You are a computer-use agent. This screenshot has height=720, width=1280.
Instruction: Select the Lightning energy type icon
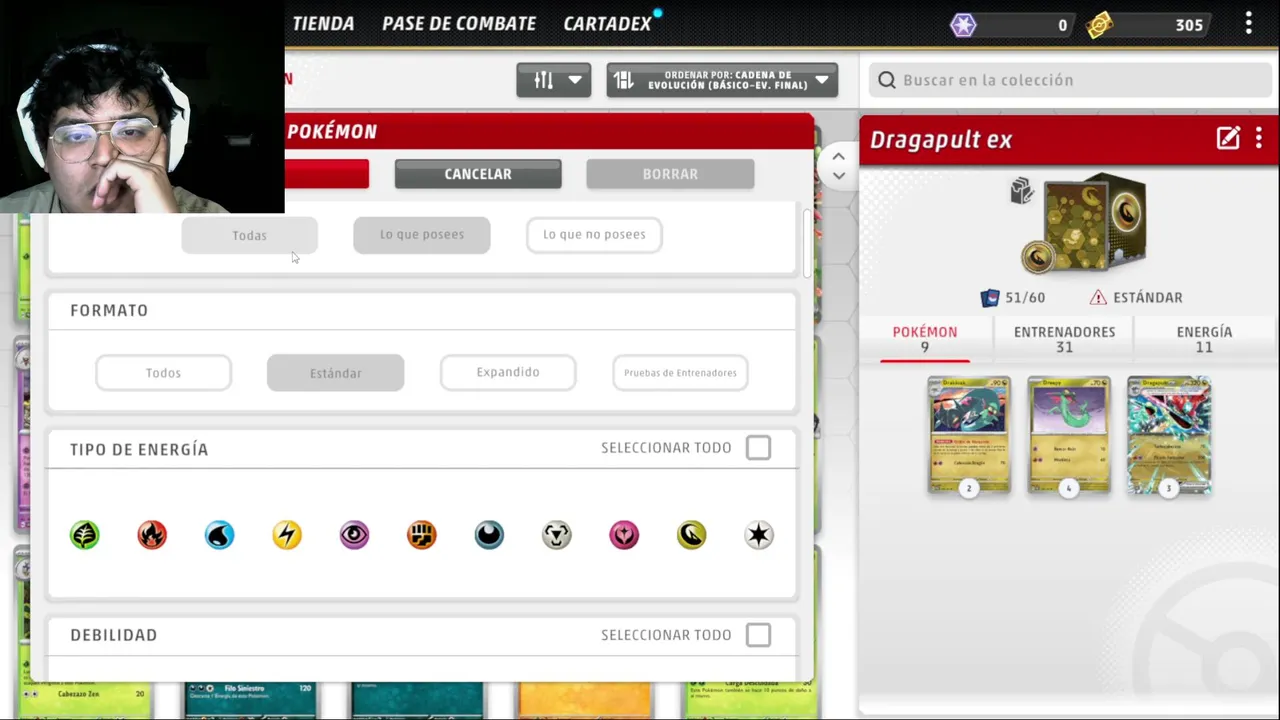click(x=287, y=535)
